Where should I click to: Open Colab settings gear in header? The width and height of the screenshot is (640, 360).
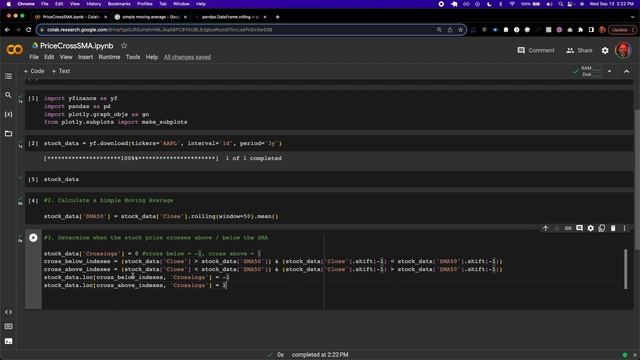click(605, 50)
